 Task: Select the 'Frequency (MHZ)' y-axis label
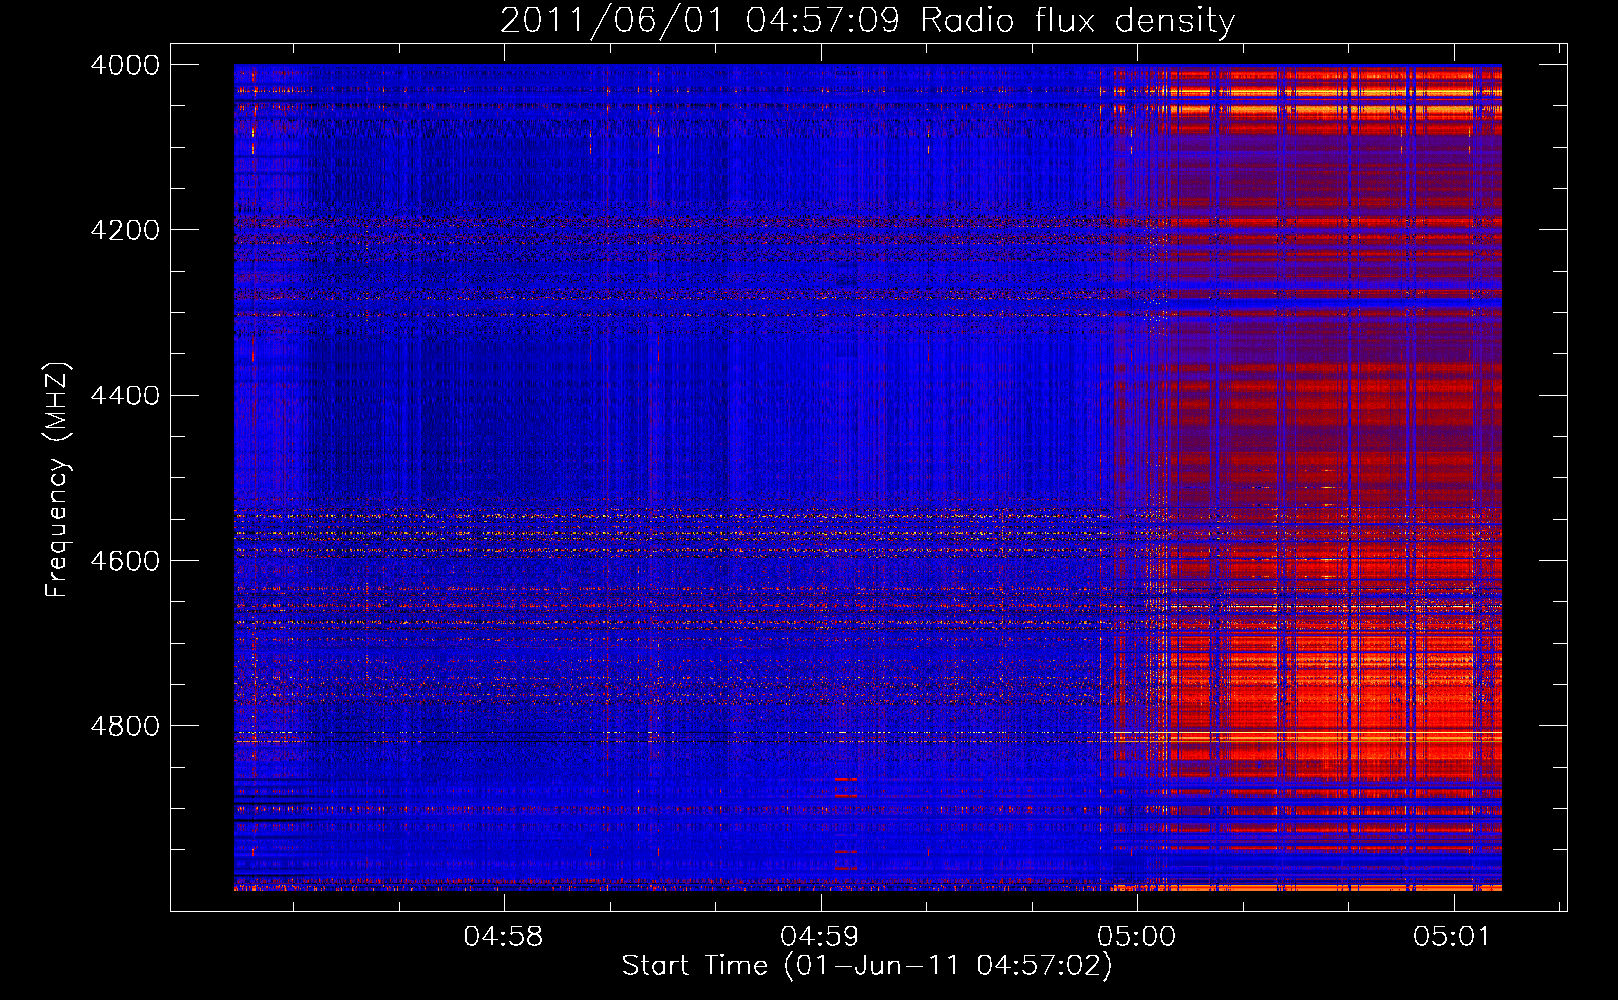pyautogui.click(x=57, y=480)
